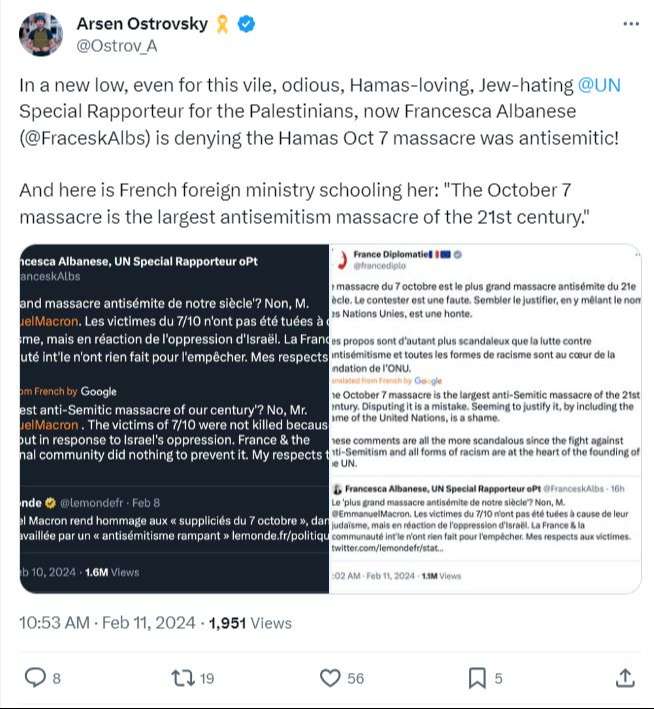The image size is (654, 709).
Task: Click the 56 likes count
Action: (355, 678)
